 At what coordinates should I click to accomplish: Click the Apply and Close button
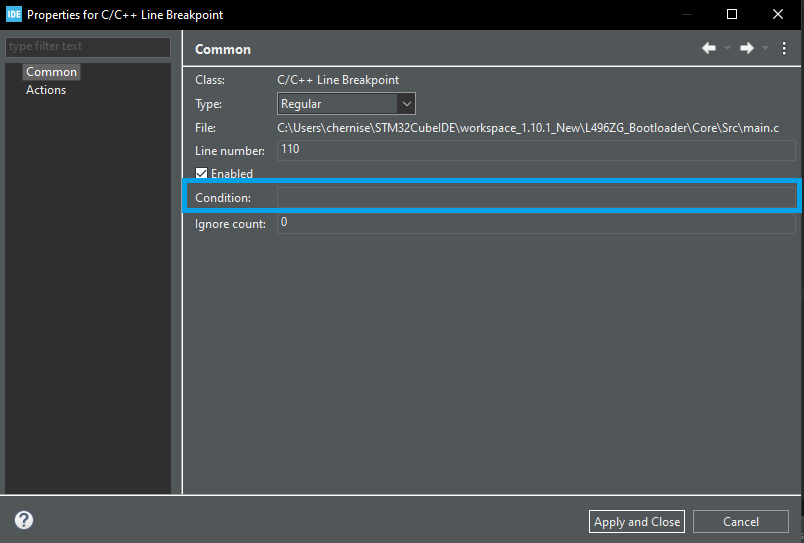click(637, 521)
